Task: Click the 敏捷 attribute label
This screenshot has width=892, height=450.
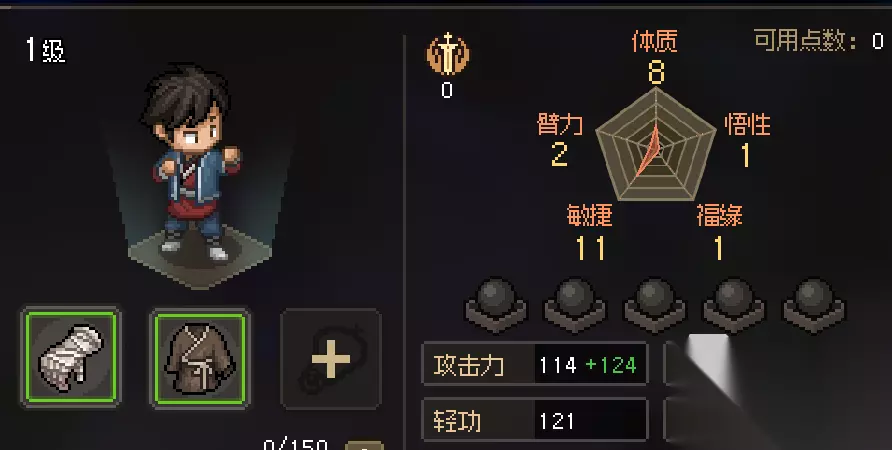Action: click(x=589, y=216)
